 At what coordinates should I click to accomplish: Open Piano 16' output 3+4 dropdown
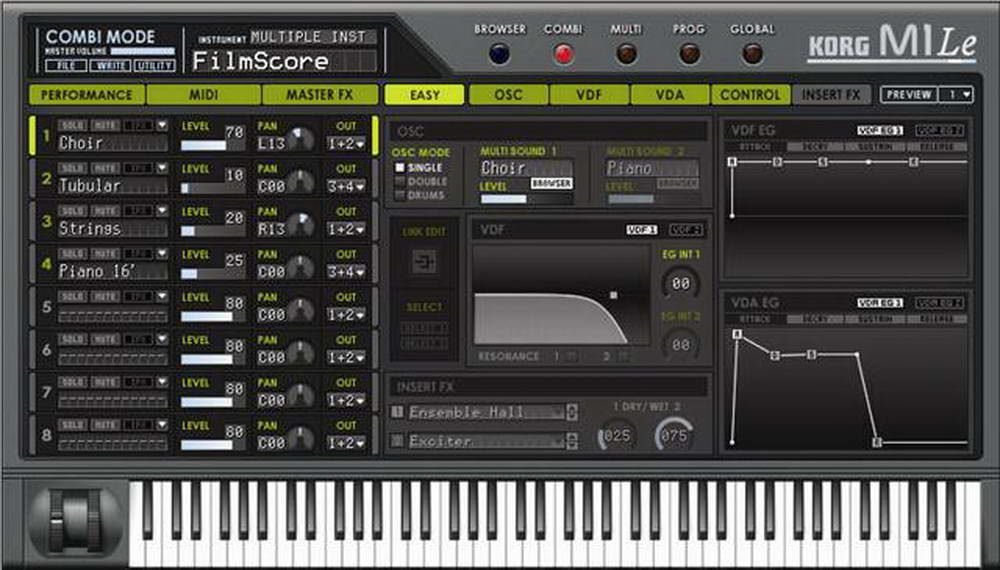(346, 272)
